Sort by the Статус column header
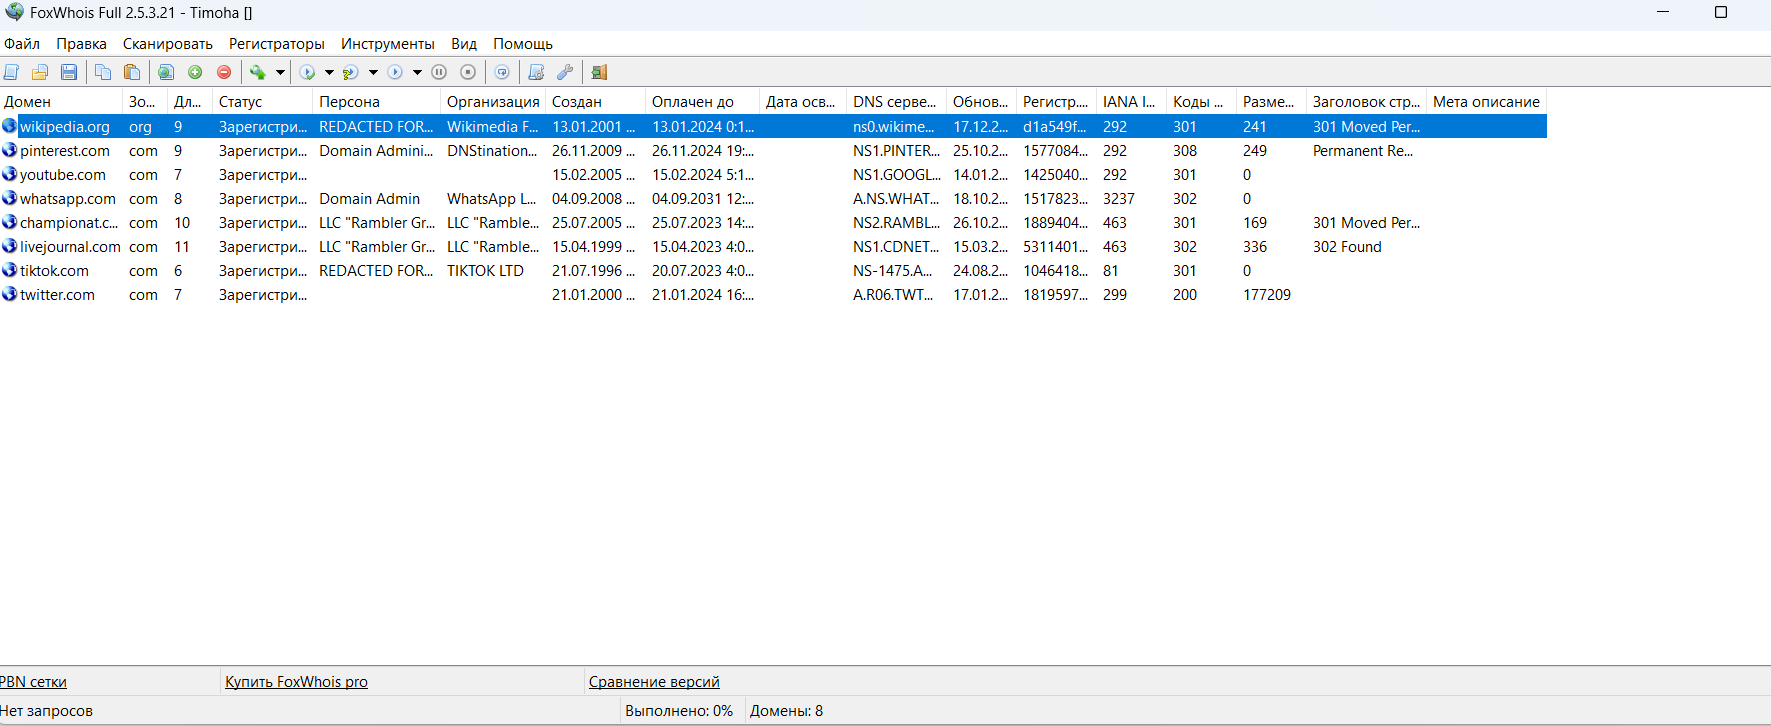The width and height of the screenshot is (1771, 726). click(263, 102)
